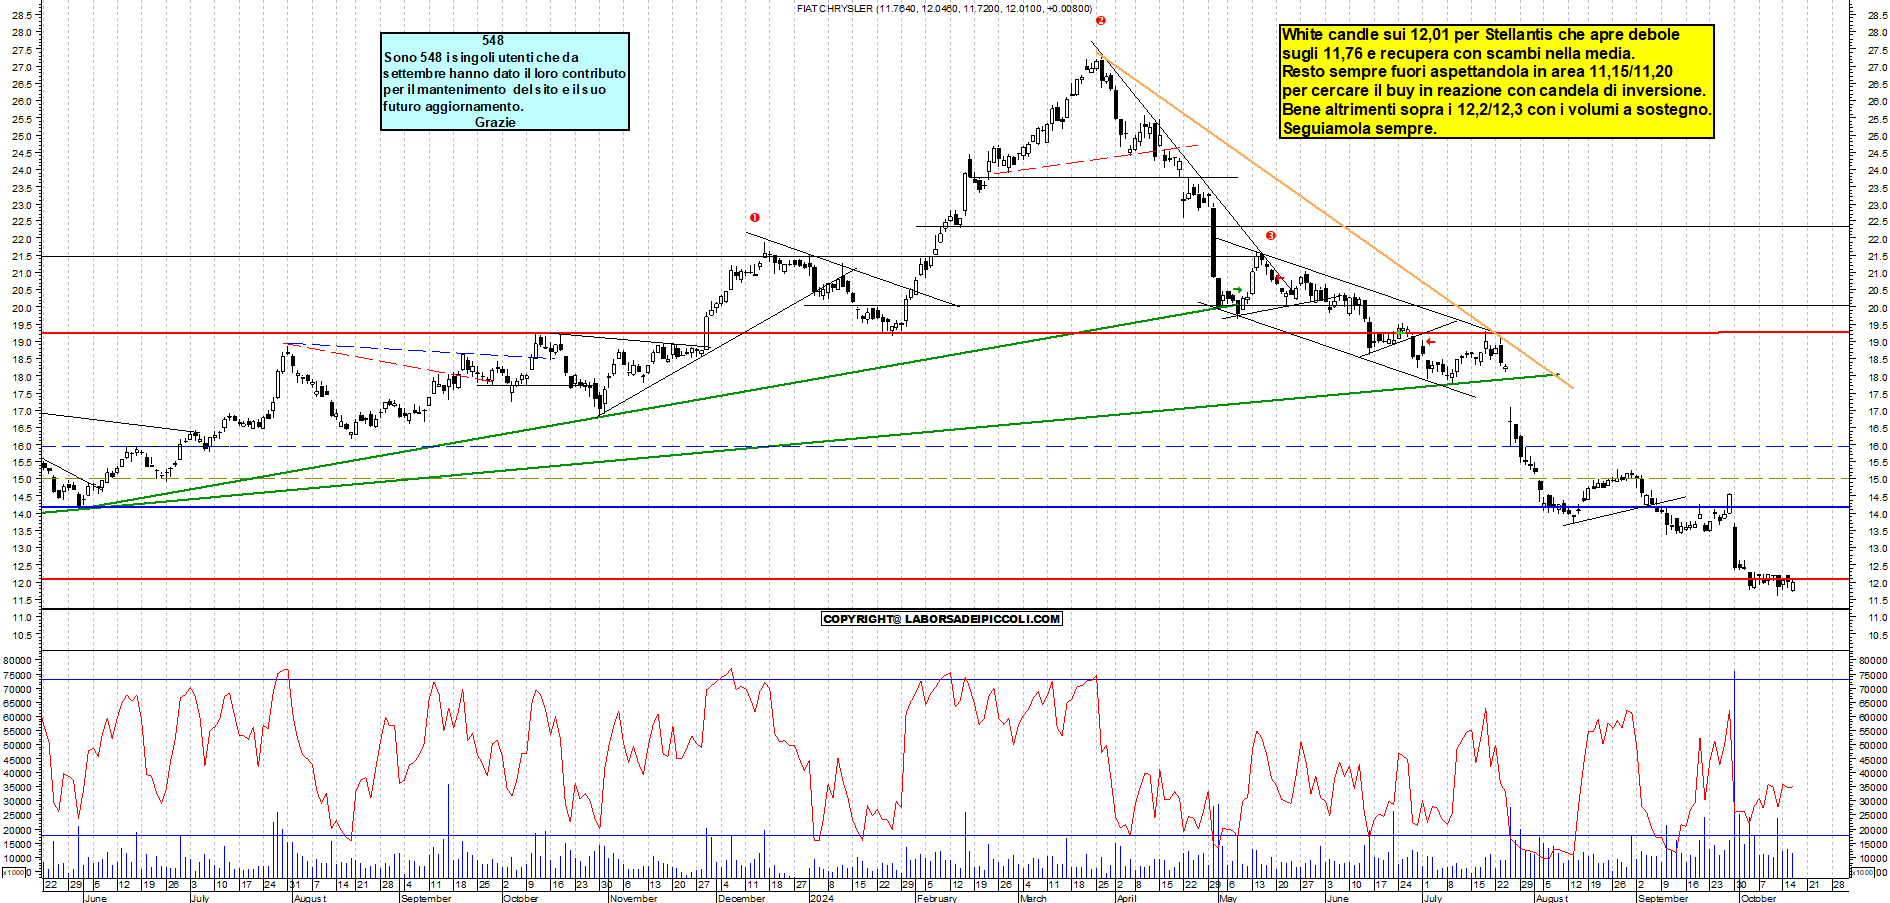
Task: Click the Grazie text in cyan box
Action: 495,122
